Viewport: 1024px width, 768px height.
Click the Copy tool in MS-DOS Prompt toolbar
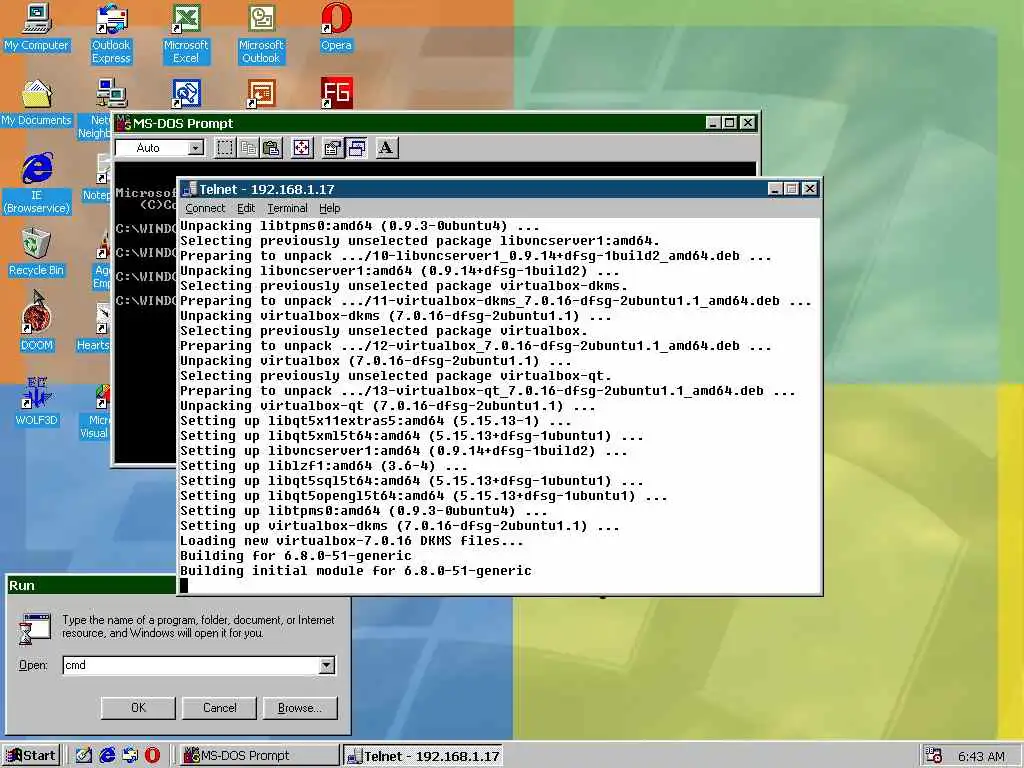pos(248,148)
